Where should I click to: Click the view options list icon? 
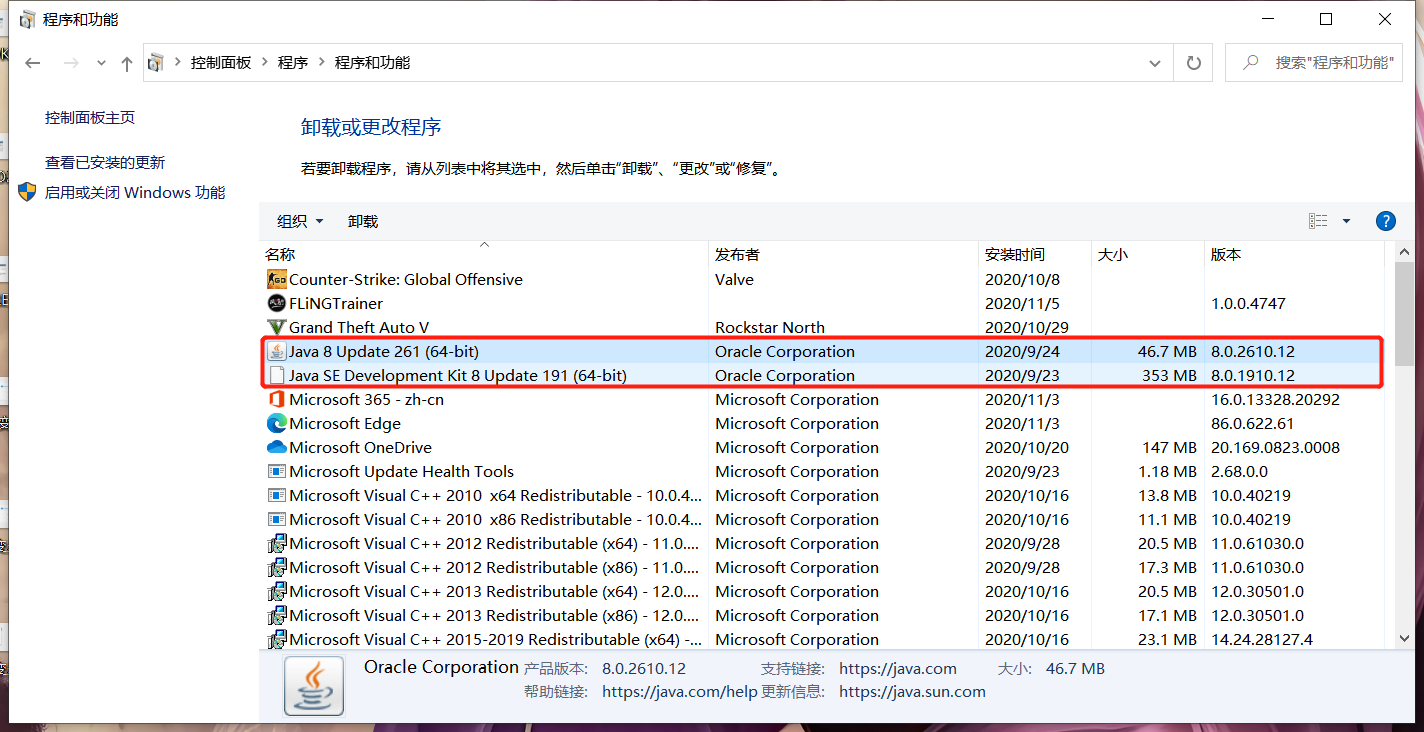click(1318, 221)
